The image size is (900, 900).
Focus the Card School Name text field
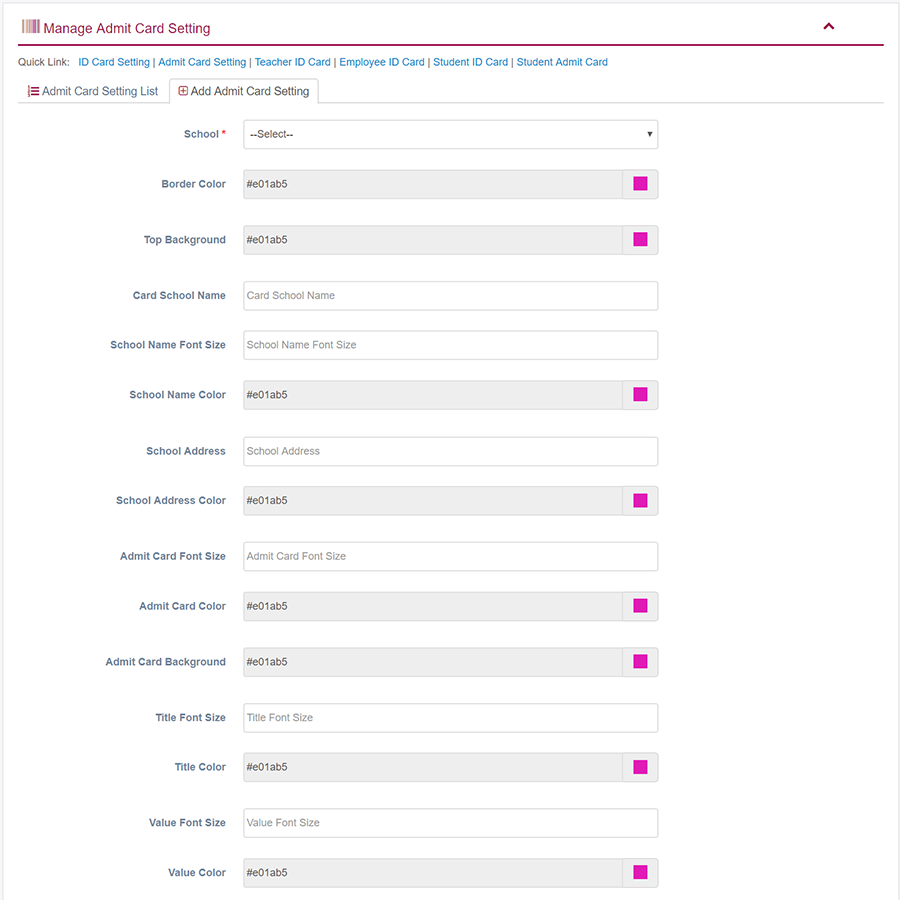pos(450,296)
